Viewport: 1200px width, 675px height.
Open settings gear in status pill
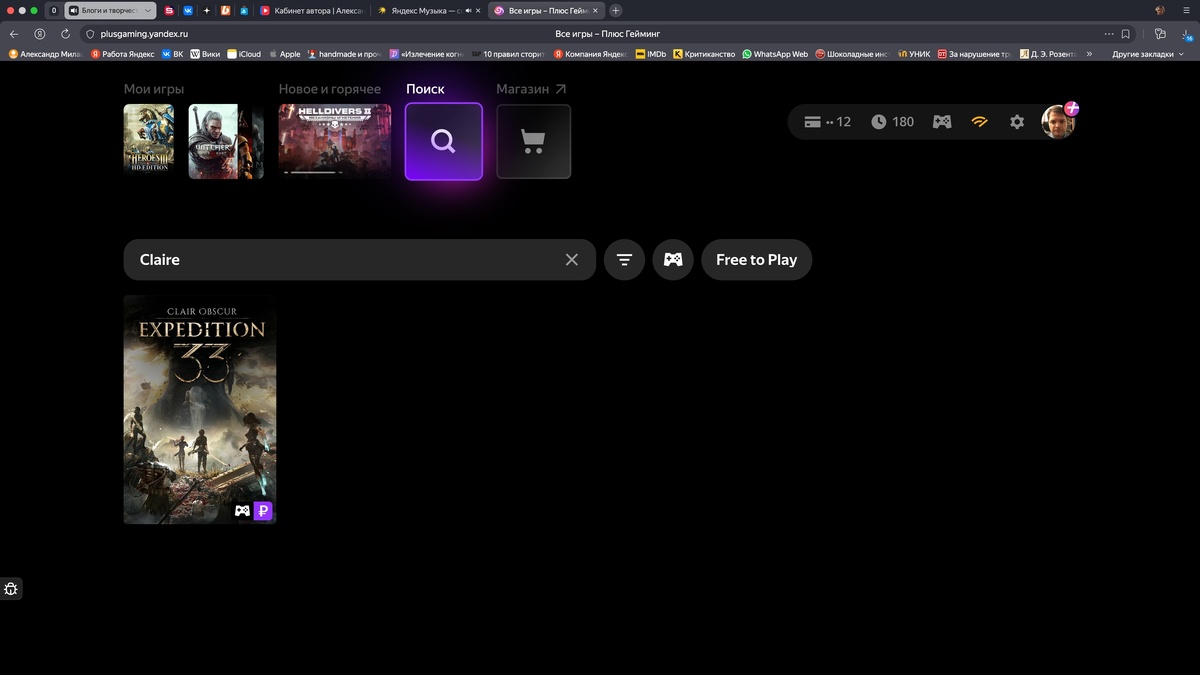pyautogui.click(x=1017, y=122)
